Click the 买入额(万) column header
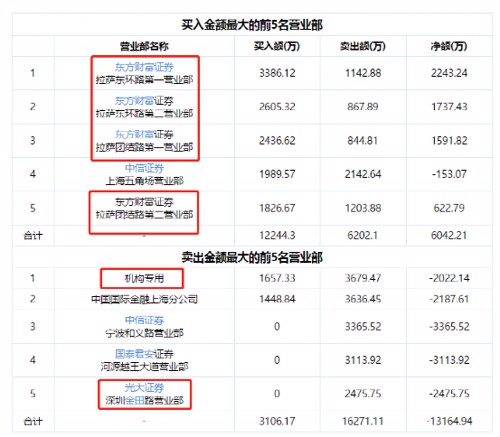Image resolution: width=500 pixels, height=437 pixels. tap(277, 46)
